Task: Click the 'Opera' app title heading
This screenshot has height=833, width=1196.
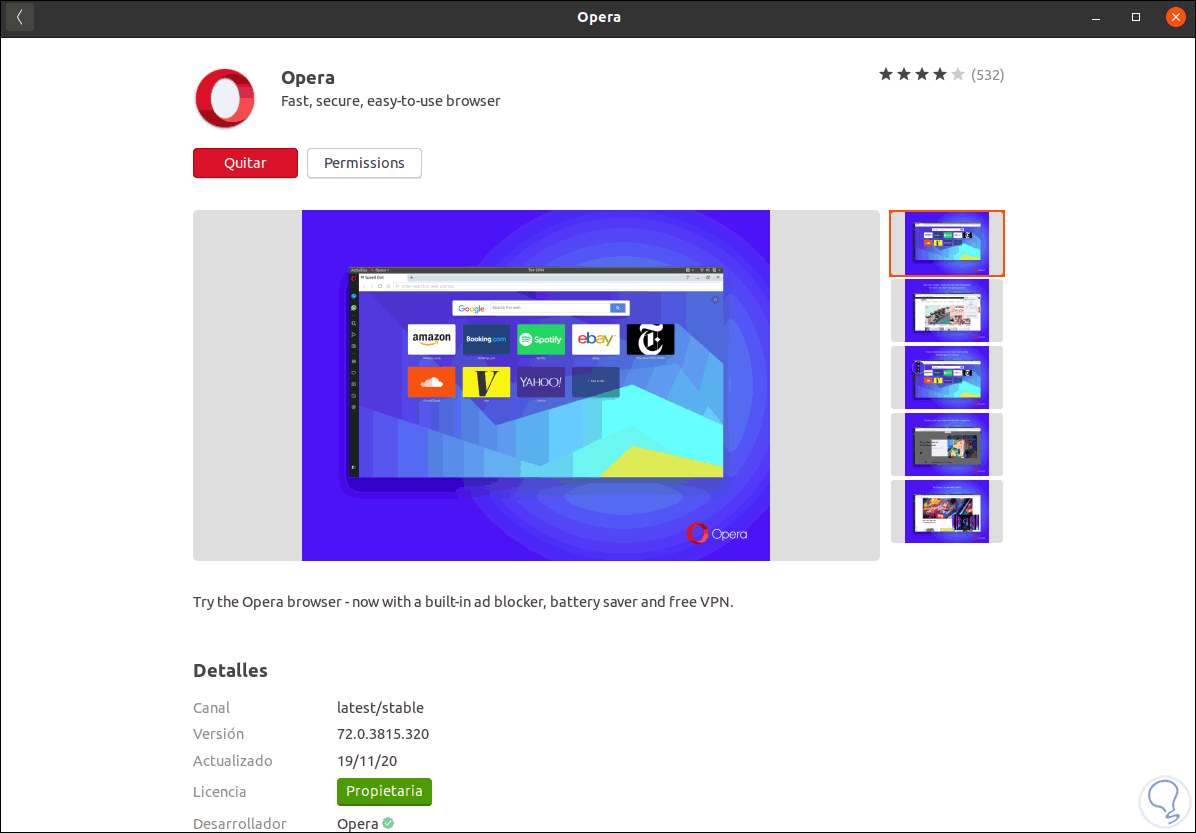Action: pyautogui.click(x=308, y=78)
